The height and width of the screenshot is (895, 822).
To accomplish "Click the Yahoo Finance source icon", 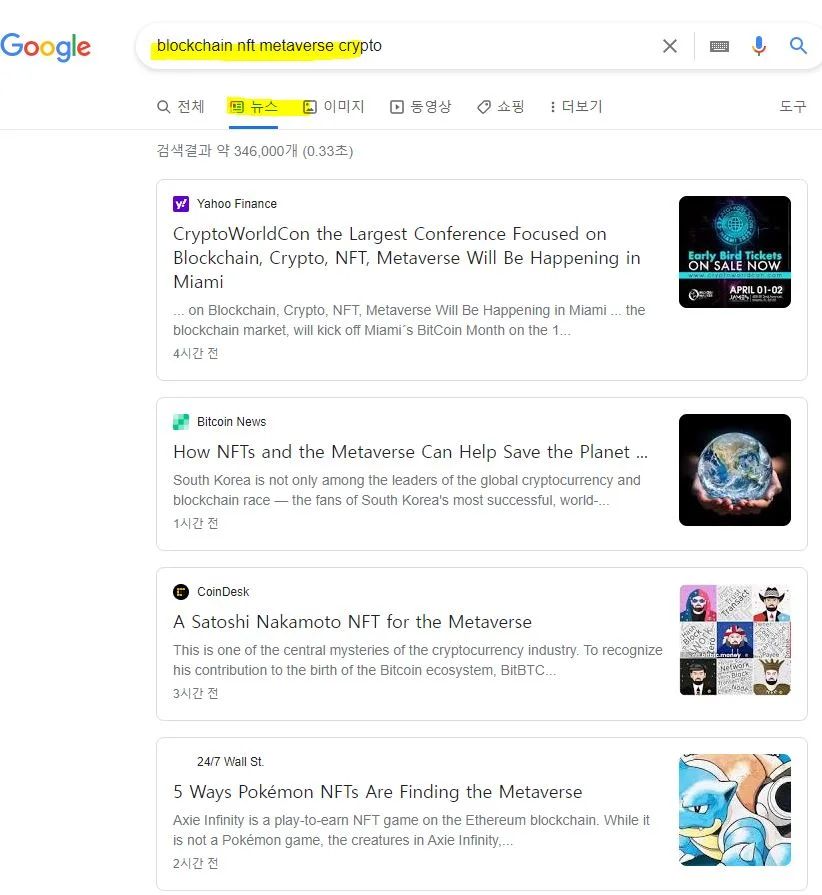I will (181, 204).
